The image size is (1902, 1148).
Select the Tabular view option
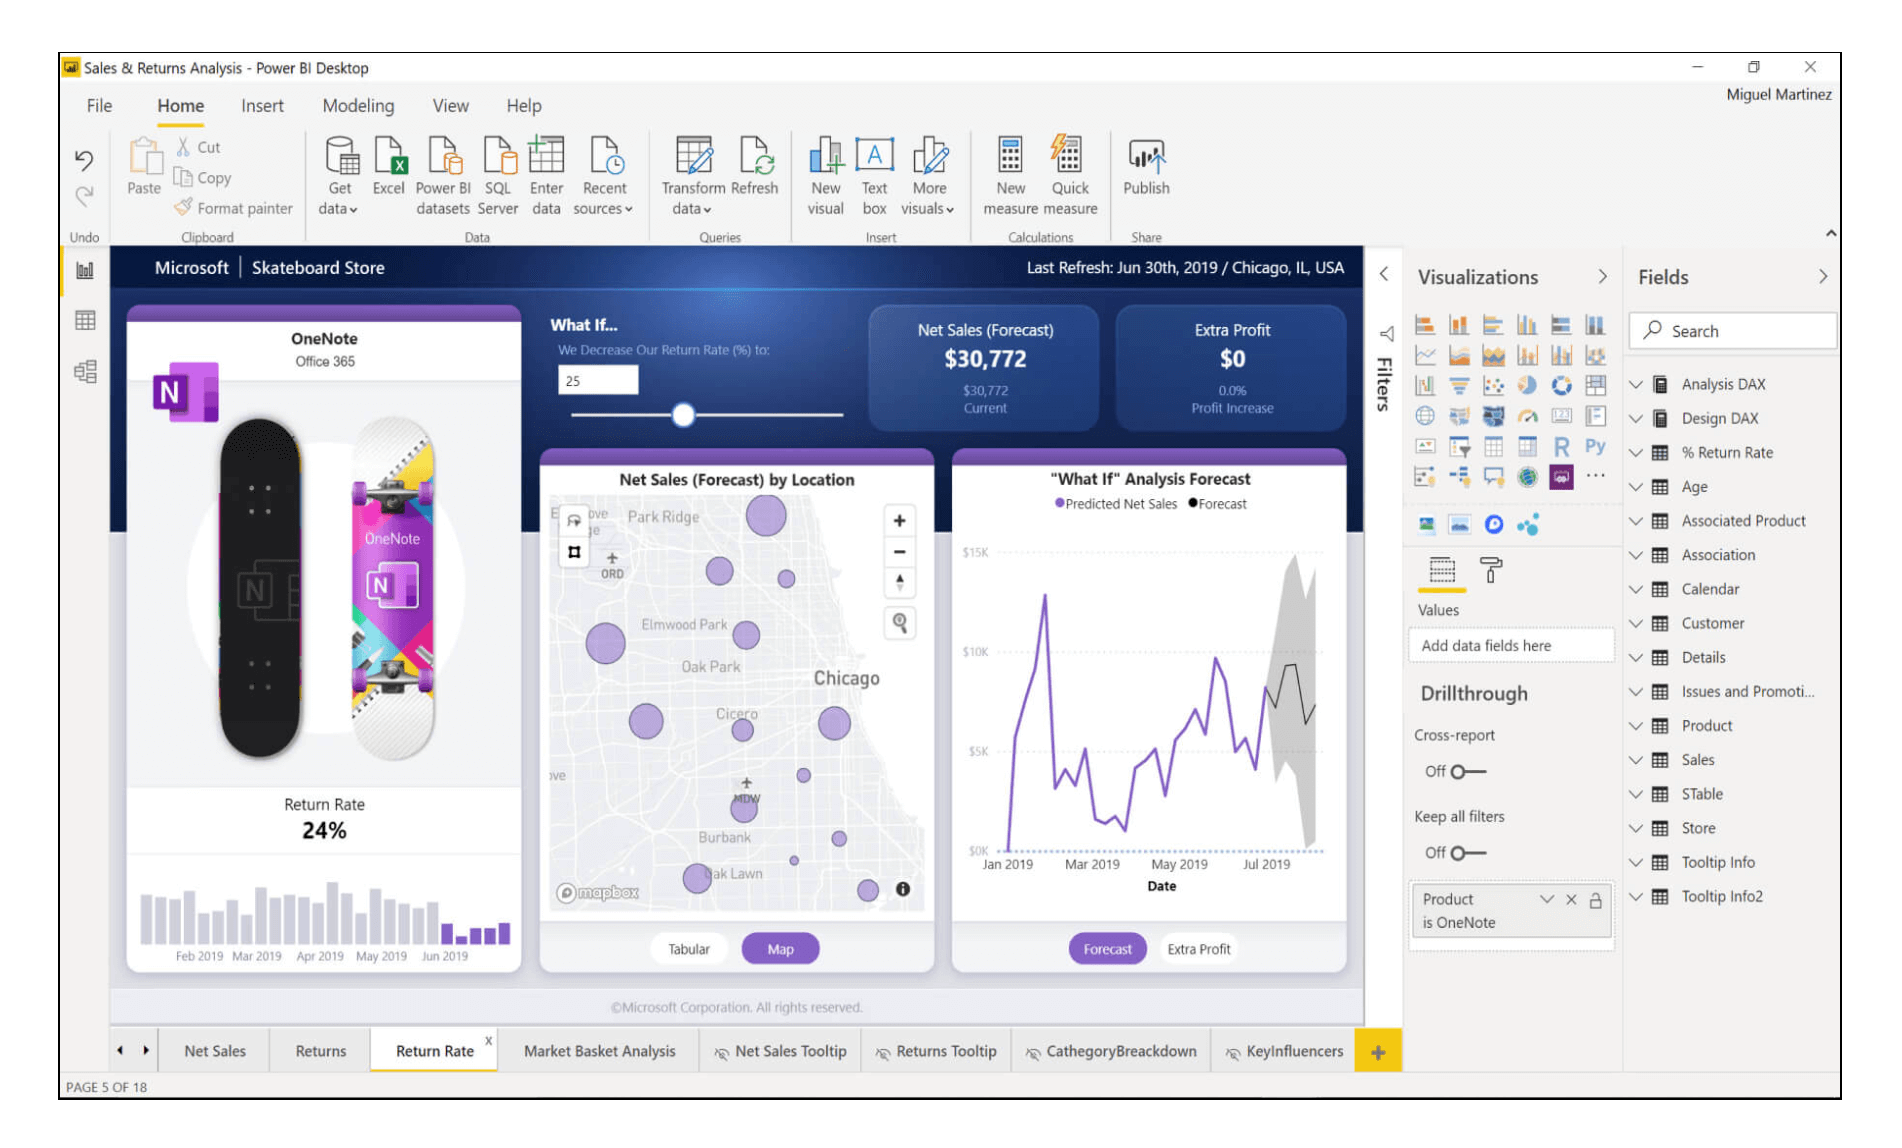click(x=689, y=949)
